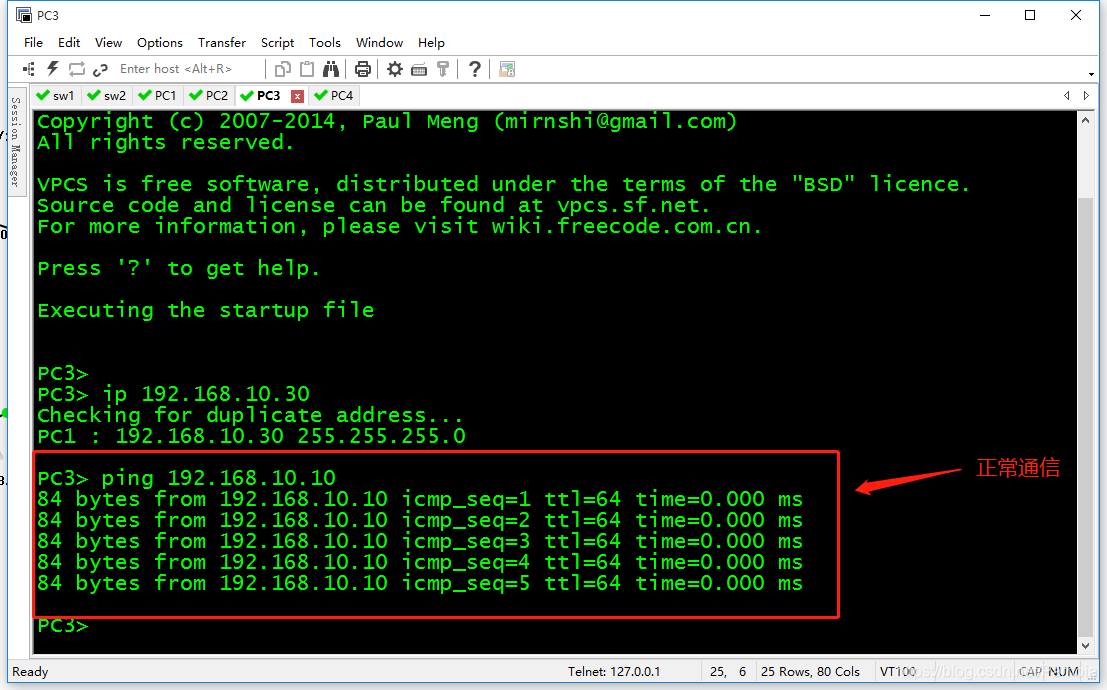1107x690 pixels.
Task: Click the Paste clipboard icon
Action: pos(307,69)
